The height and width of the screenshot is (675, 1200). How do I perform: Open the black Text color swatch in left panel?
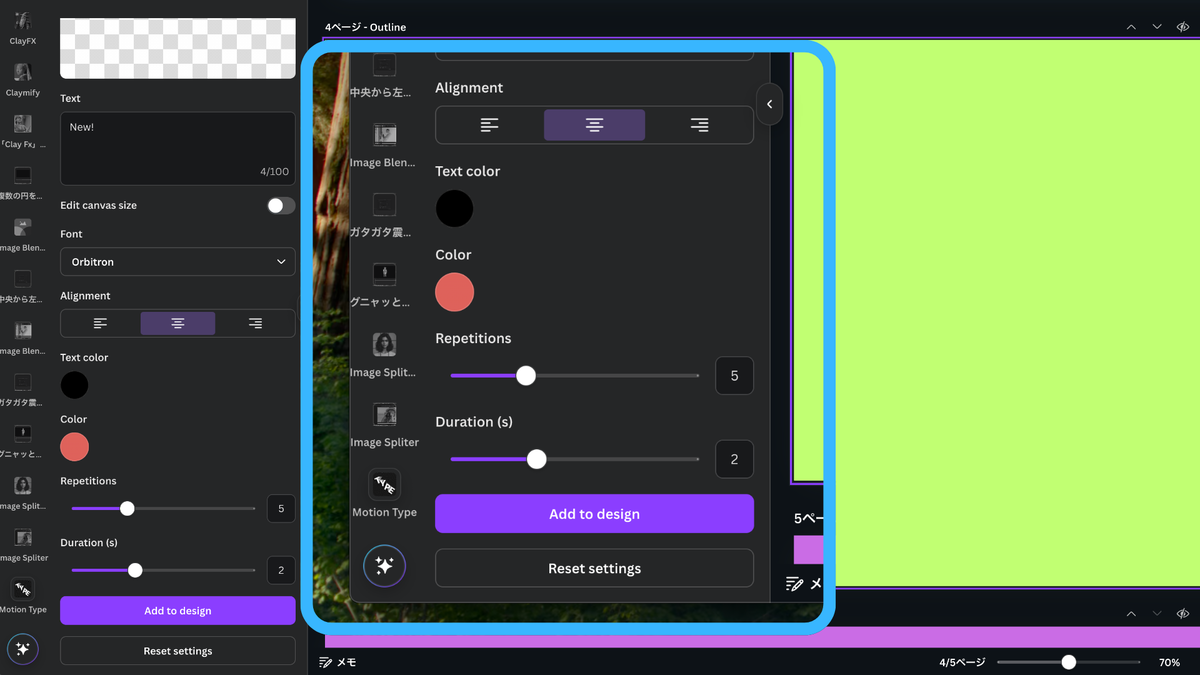coord(74,385)
